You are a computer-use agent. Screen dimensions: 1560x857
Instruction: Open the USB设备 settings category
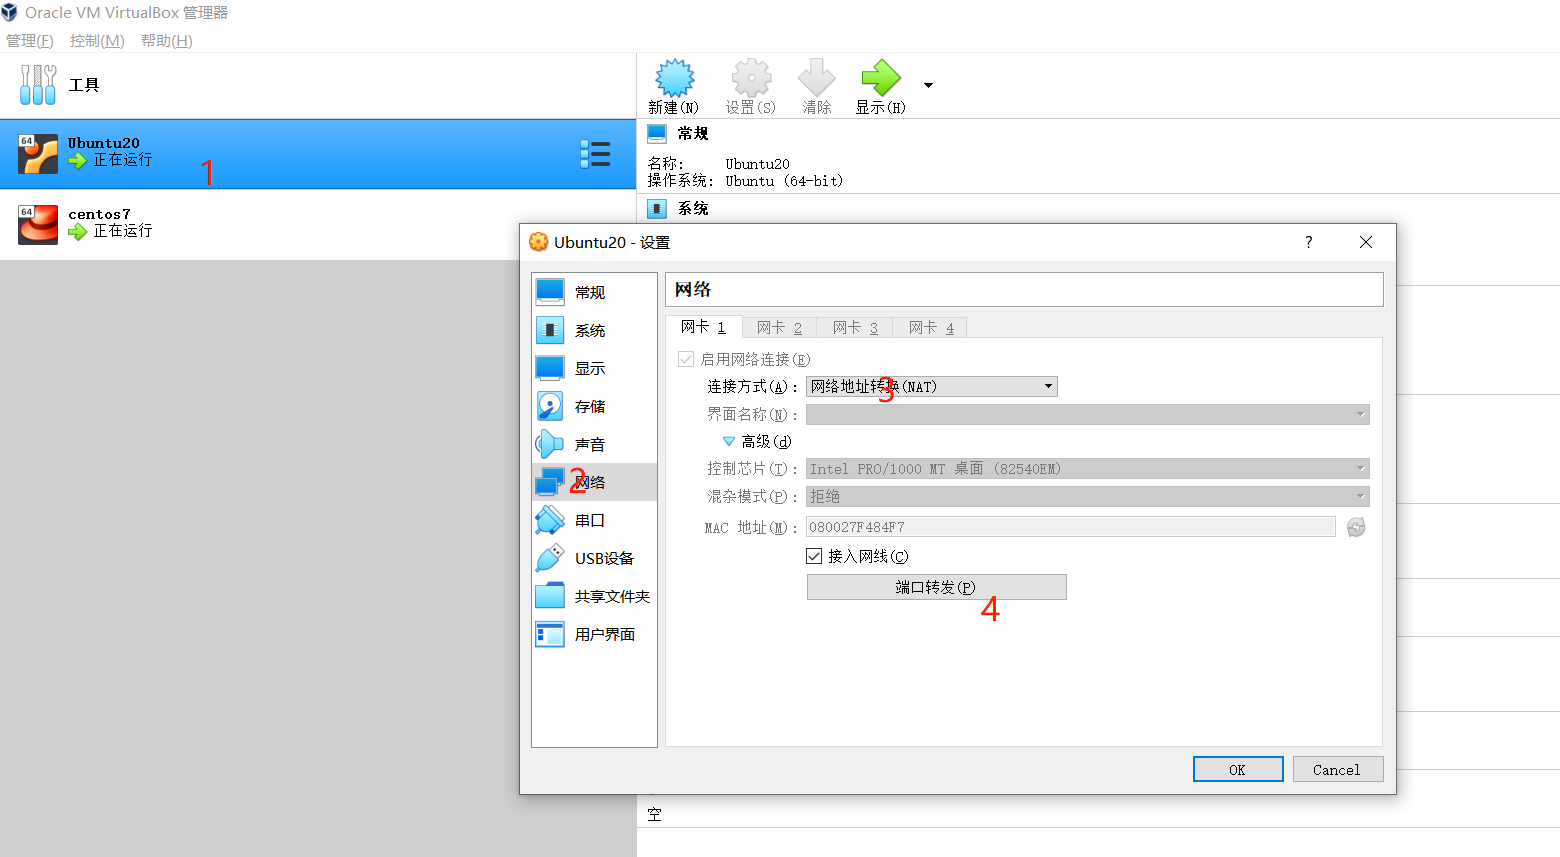tap(594, 558)
